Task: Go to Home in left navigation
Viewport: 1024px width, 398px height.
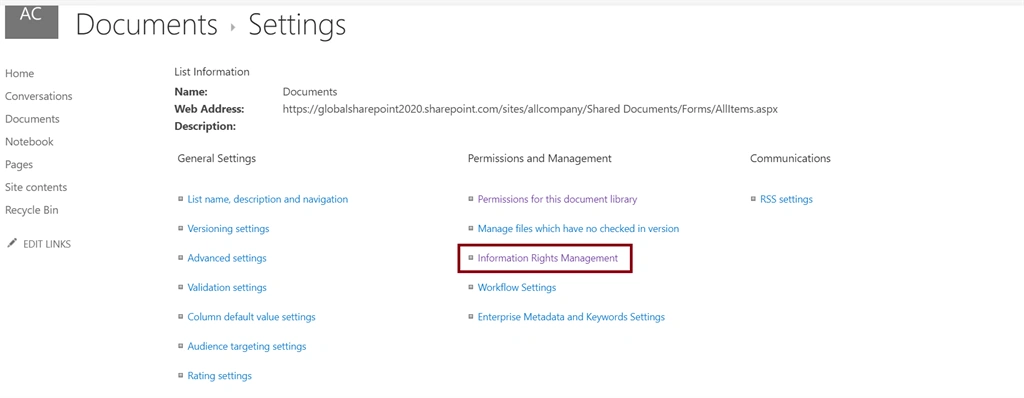Action: [20, 73]
